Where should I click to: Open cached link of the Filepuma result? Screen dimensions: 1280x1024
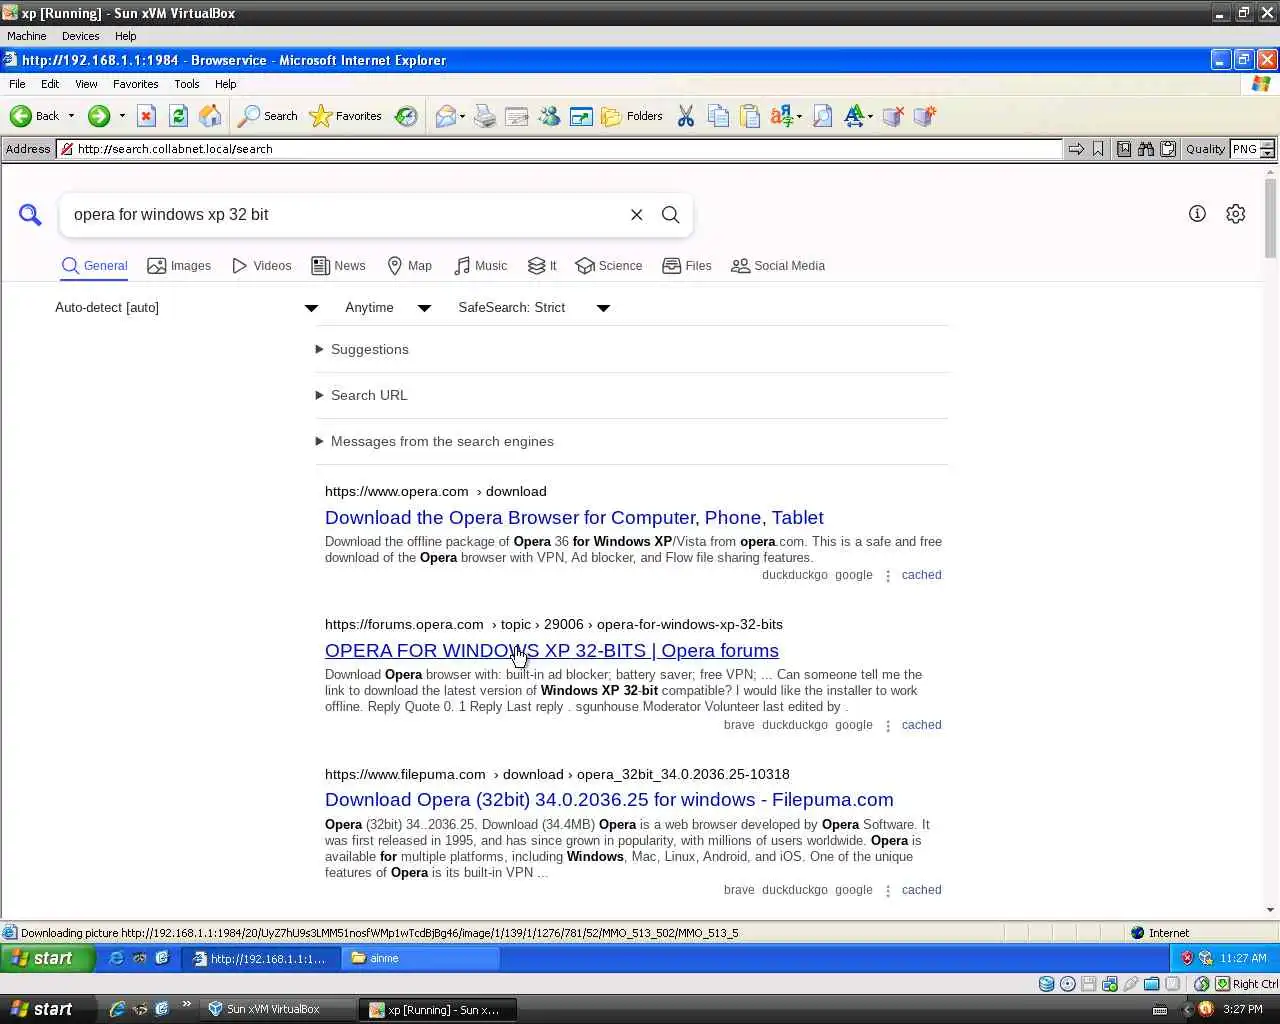coord(921,890)
